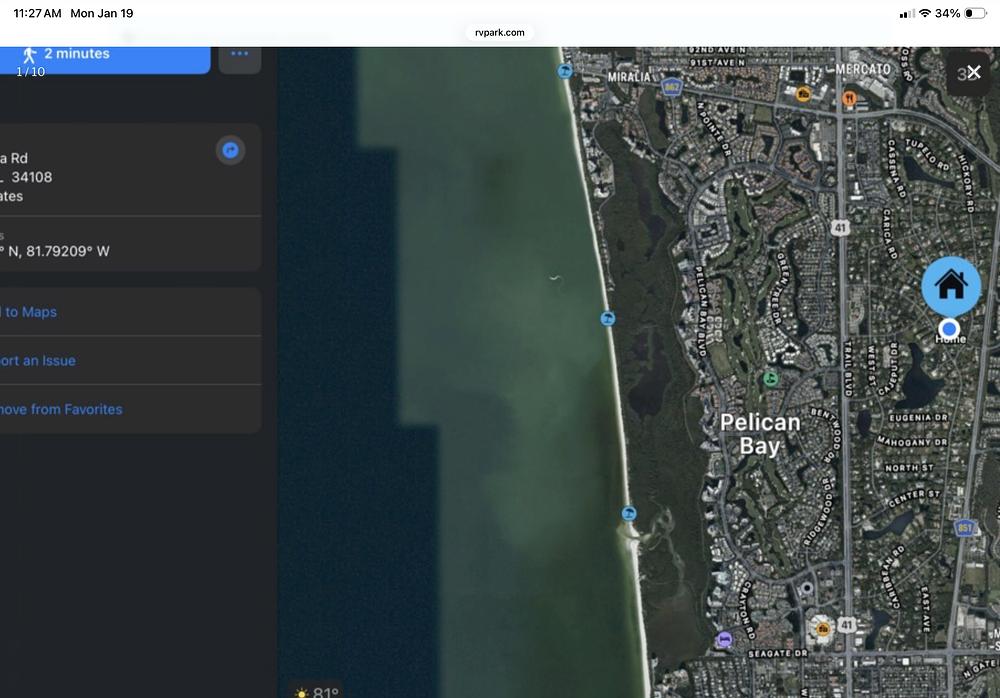
Task: Tap the green golf marker above Pelican Bay
Action: point(770,378)
